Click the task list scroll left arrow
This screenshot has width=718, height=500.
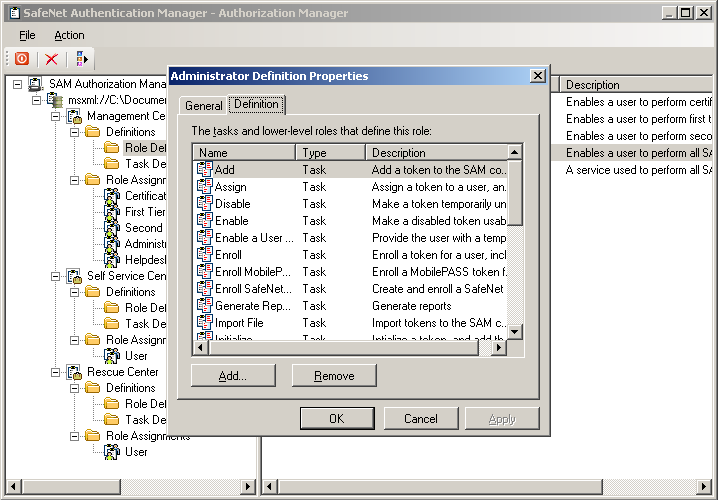click(x=201, y=348)
